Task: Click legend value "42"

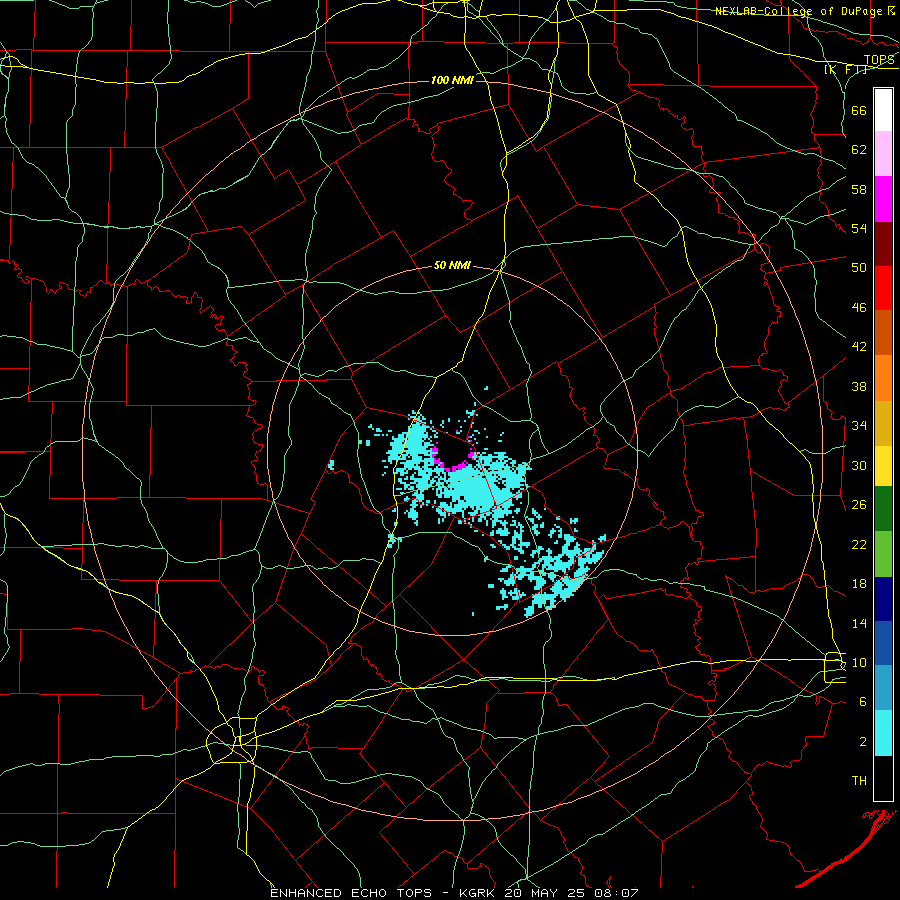Action: pos(859,346)
